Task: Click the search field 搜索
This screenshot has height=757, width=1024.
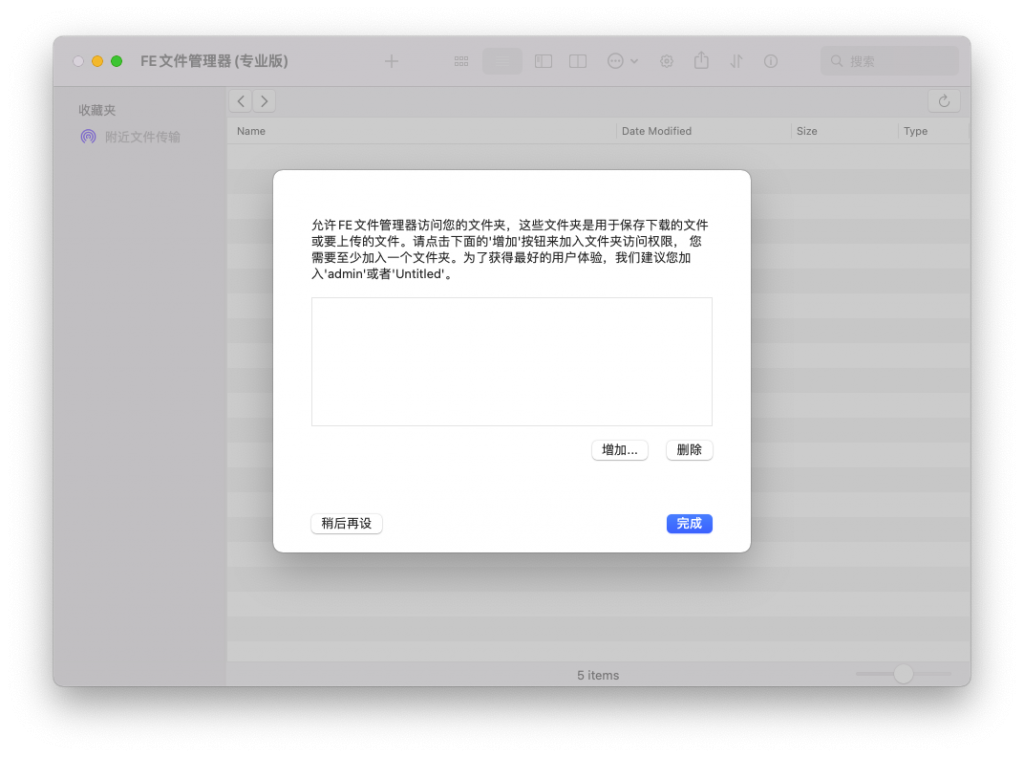Action: tap(889, 61)
